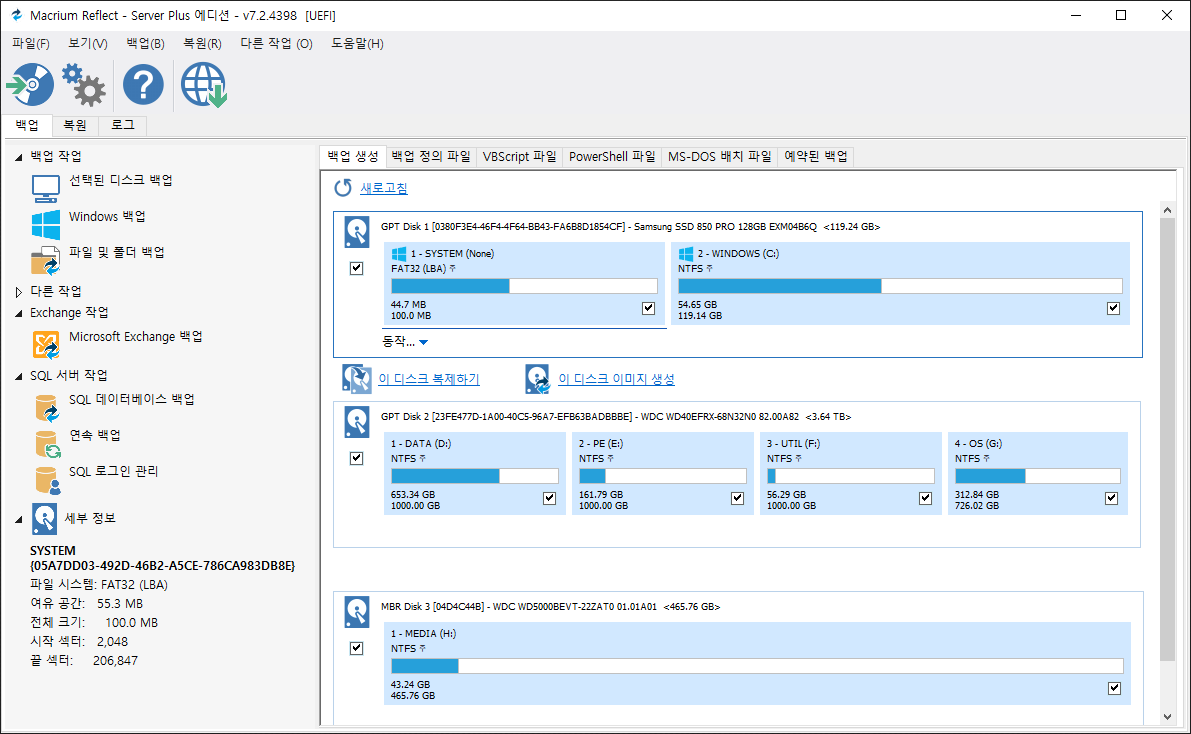1191x734 pixels.
Task: Switch to the 로그 tab
Action: (123, 125)
